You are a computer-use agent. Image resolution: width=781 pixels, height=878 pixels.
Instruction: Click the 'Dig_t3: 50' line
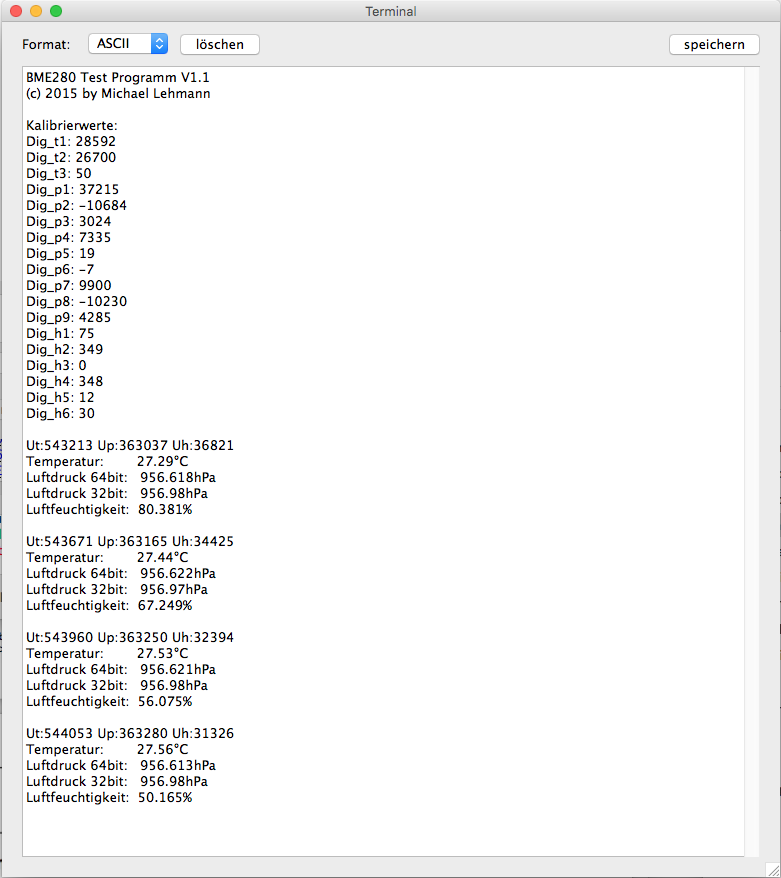coord(58,174)
